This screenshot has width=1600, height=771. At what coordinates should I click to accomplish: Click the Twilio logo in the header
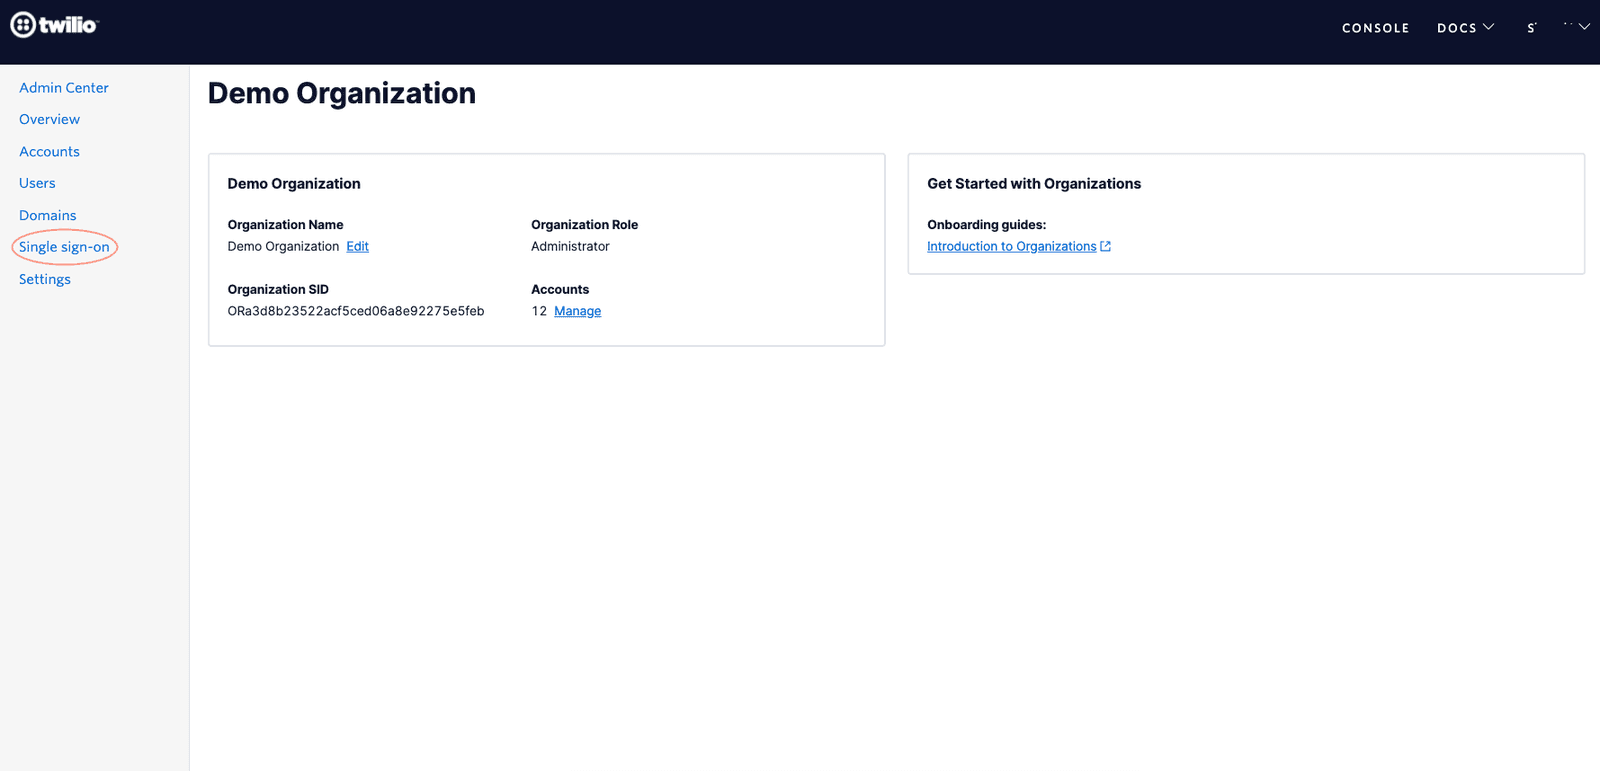click(x=55, y=25)
